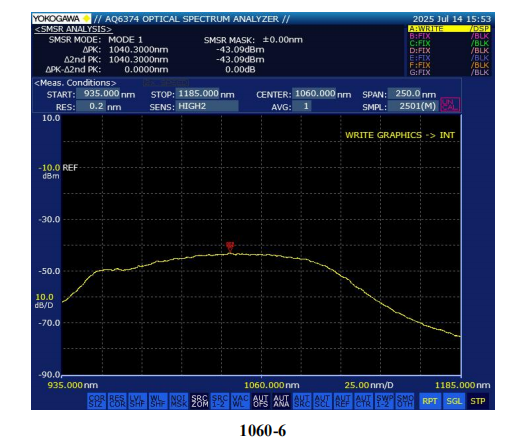The image size is (513, 447).
Task: Select STP stop sweep mode
Action: click(x=478, y=401)
